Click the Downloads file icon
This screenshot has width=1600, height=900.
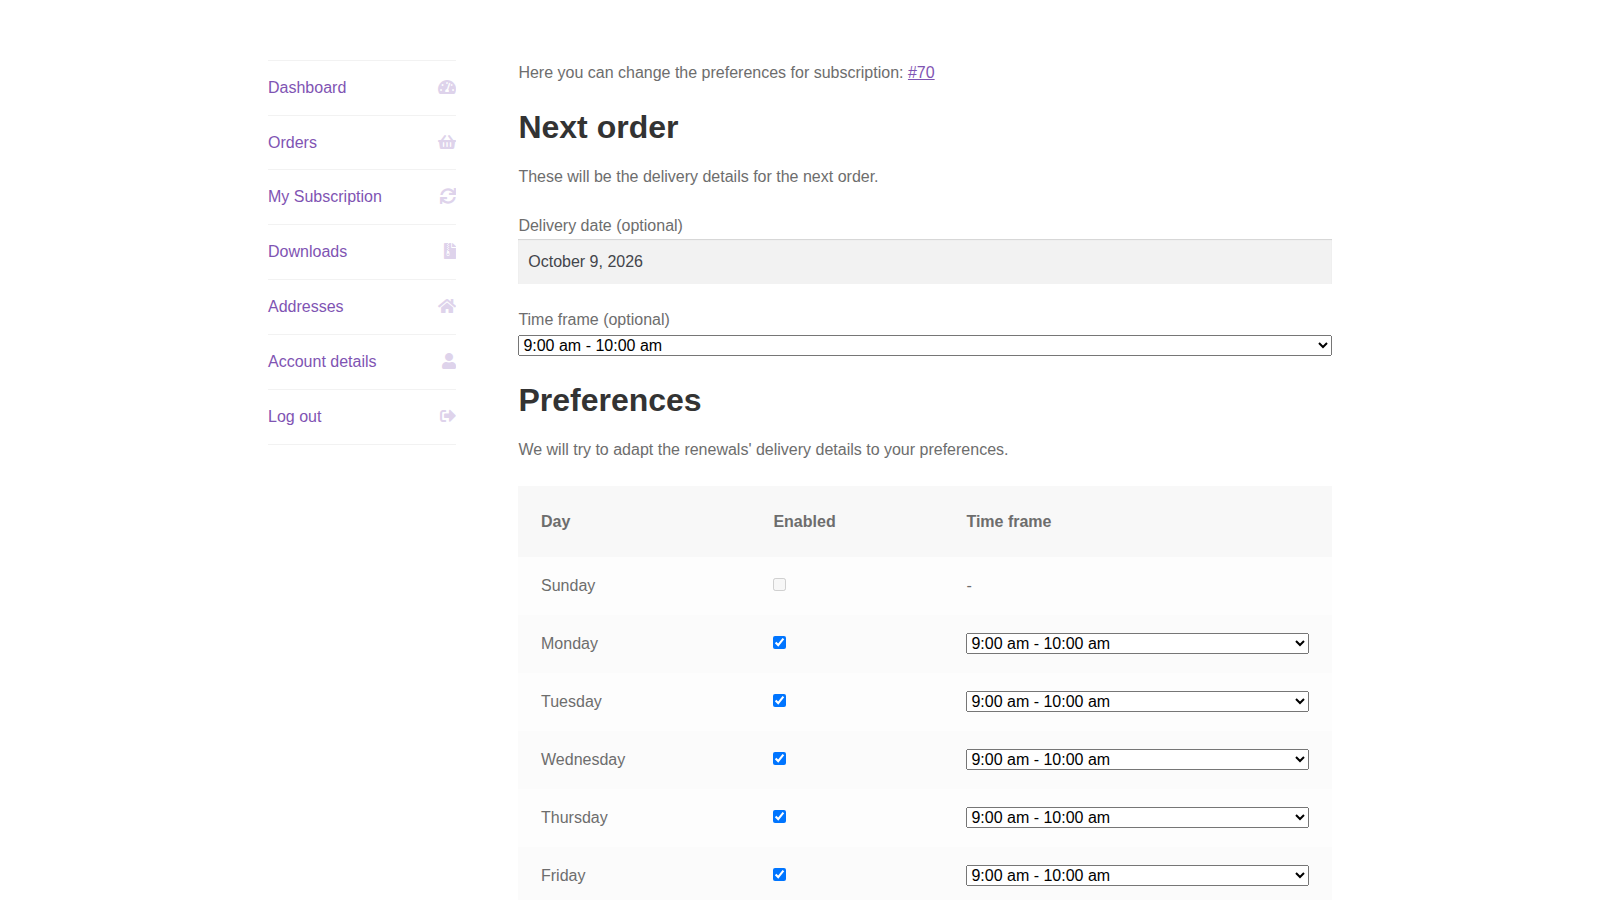(x=450, y=252)
